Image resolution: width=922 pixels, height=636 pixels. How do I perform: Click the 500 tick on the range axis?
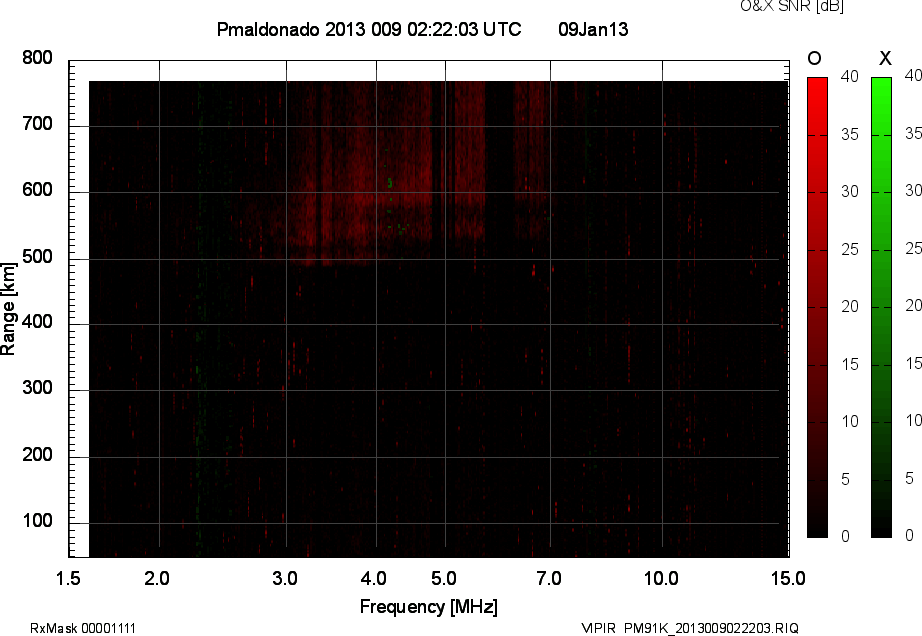(37, 258)
